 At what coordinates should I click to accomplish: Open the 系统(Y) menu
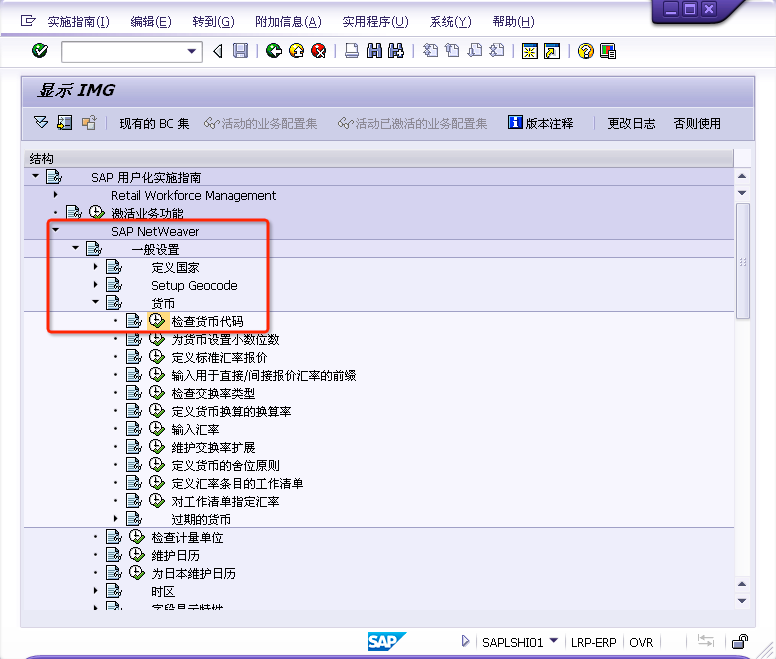pyautogui.click(x=450, y=22)
